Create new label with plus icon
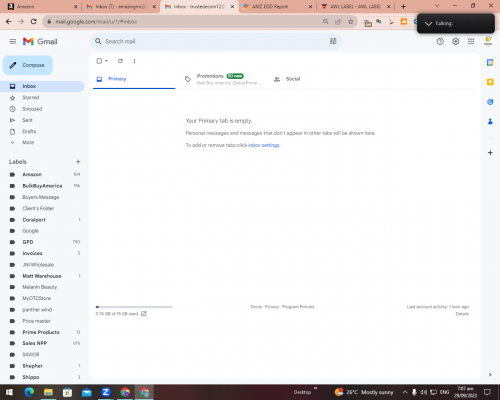500x400 pixels. pos(78,162)
